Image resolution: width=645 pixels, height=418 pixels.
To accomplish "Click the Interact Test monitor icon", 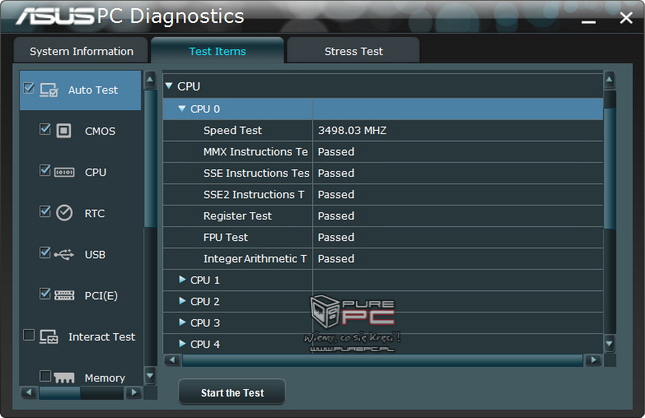I will click(49, 337).
